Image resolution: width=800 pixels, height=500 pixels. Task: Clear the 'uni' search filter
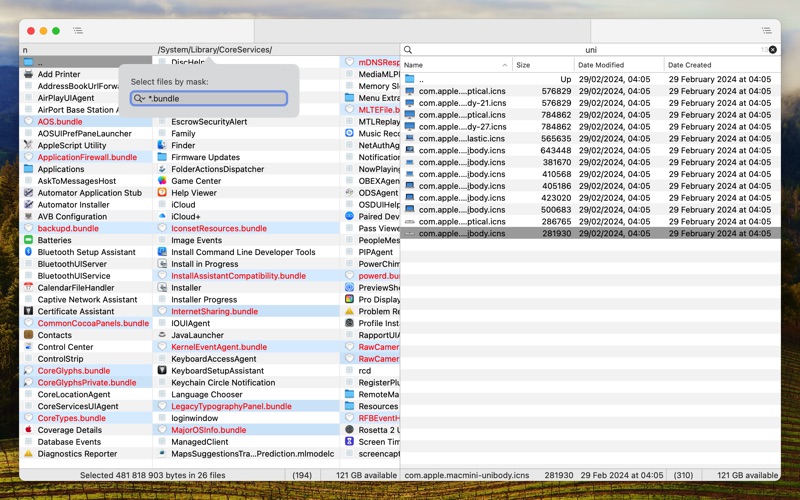772,49
